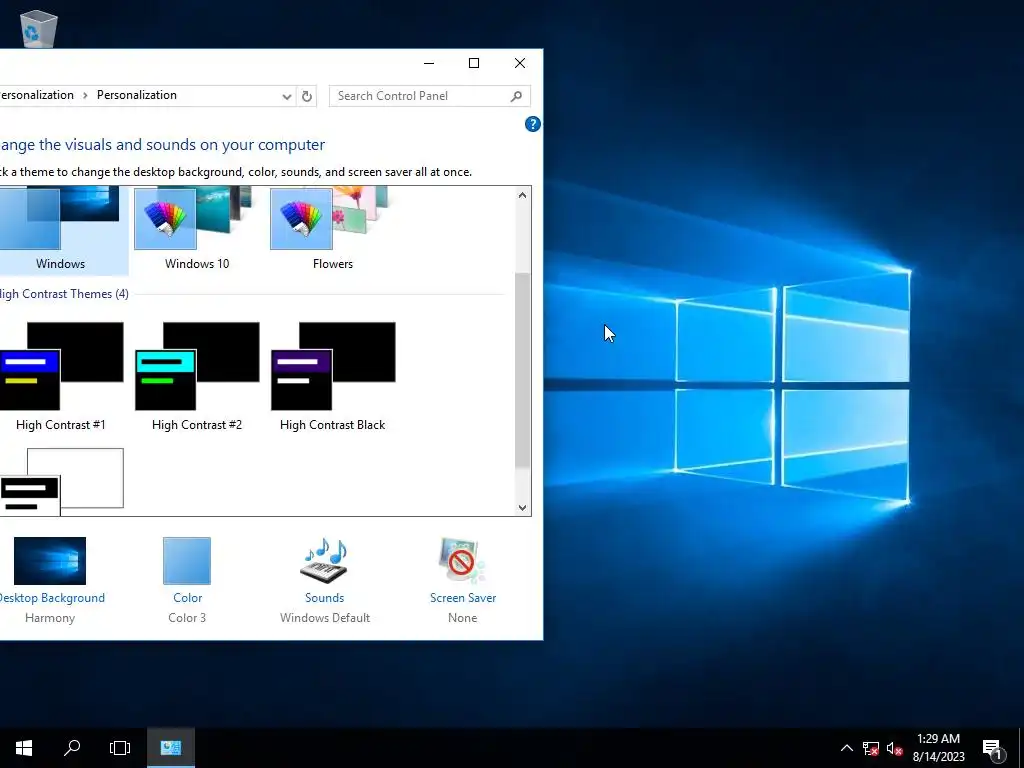Click the Color link label
The width and height of the screenshot is (1024, 768).
point(187,598)
